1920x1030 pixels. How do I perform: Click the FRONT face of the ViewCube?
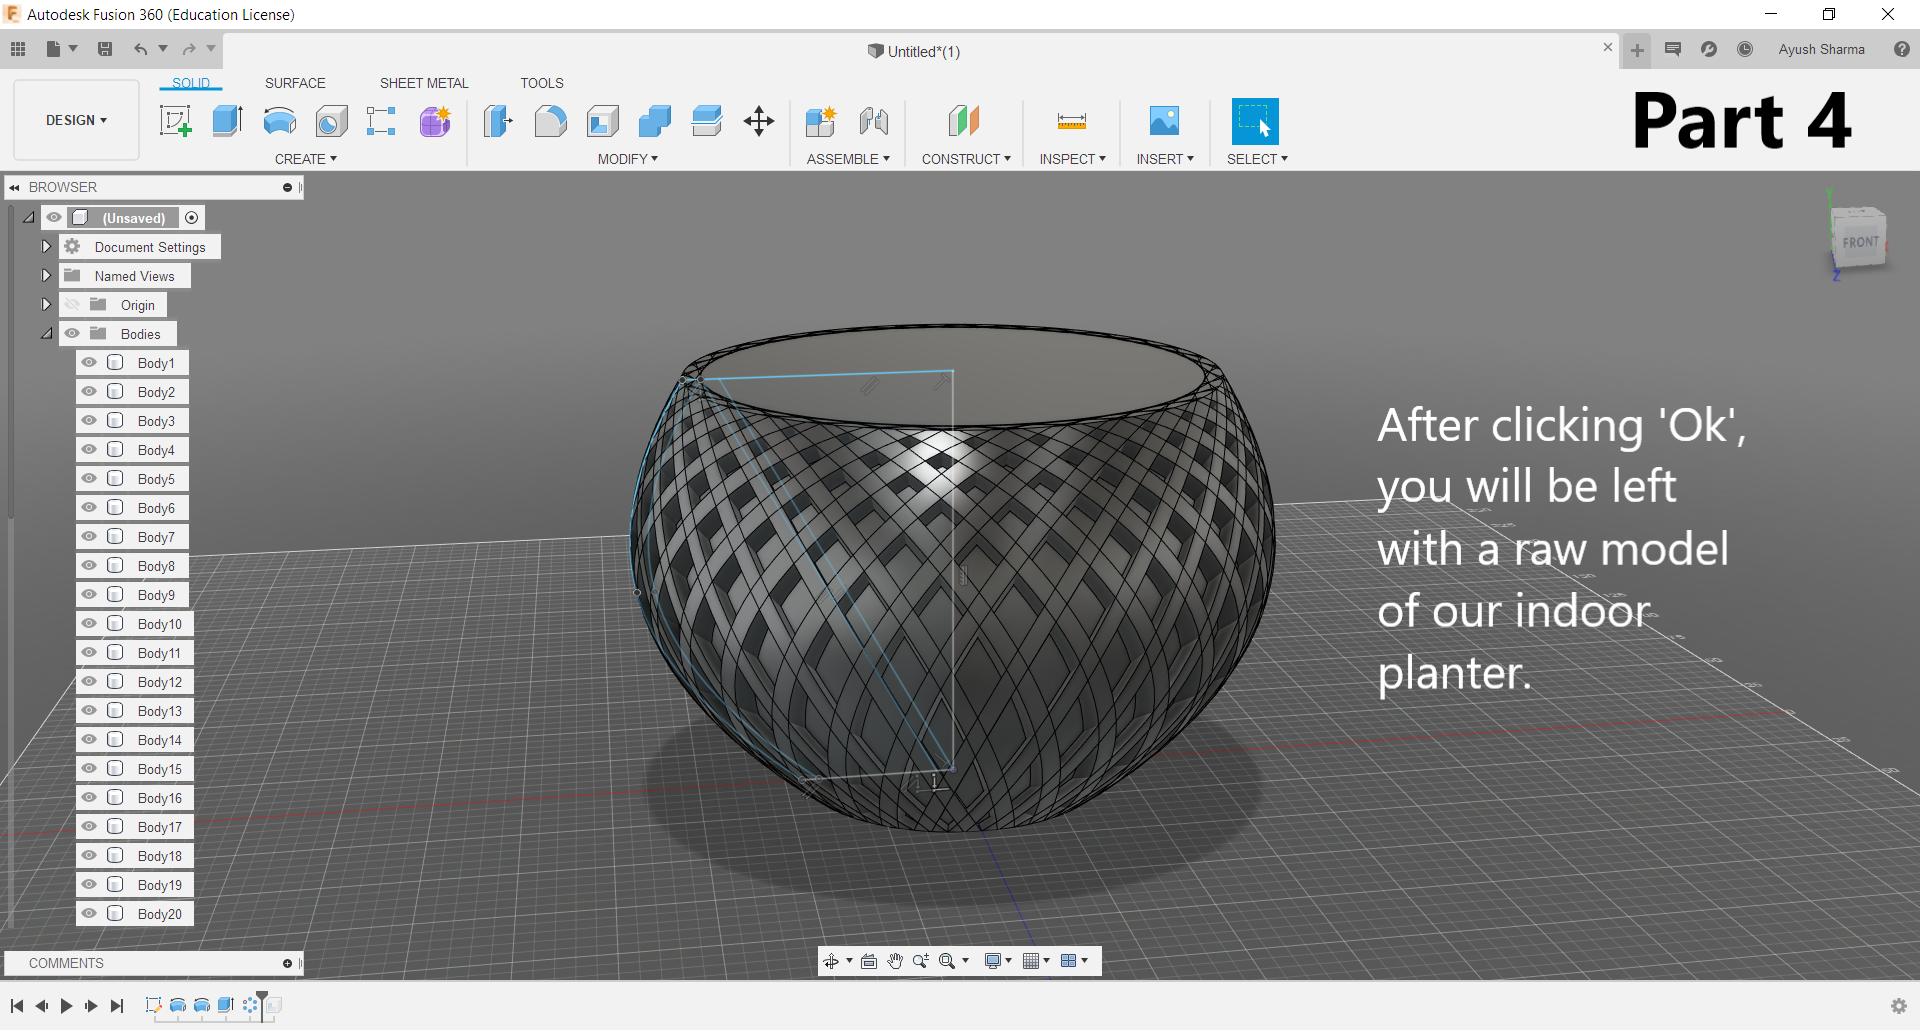point(1859,241)
